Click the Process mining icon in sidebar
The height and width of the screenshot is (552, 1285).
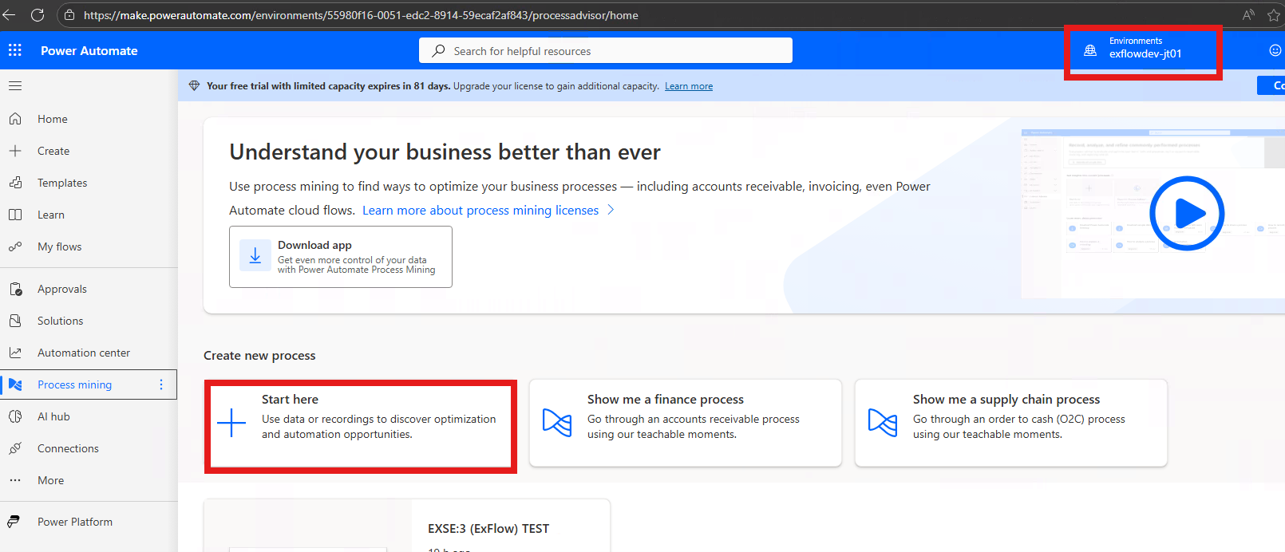(x=15, y=385)
